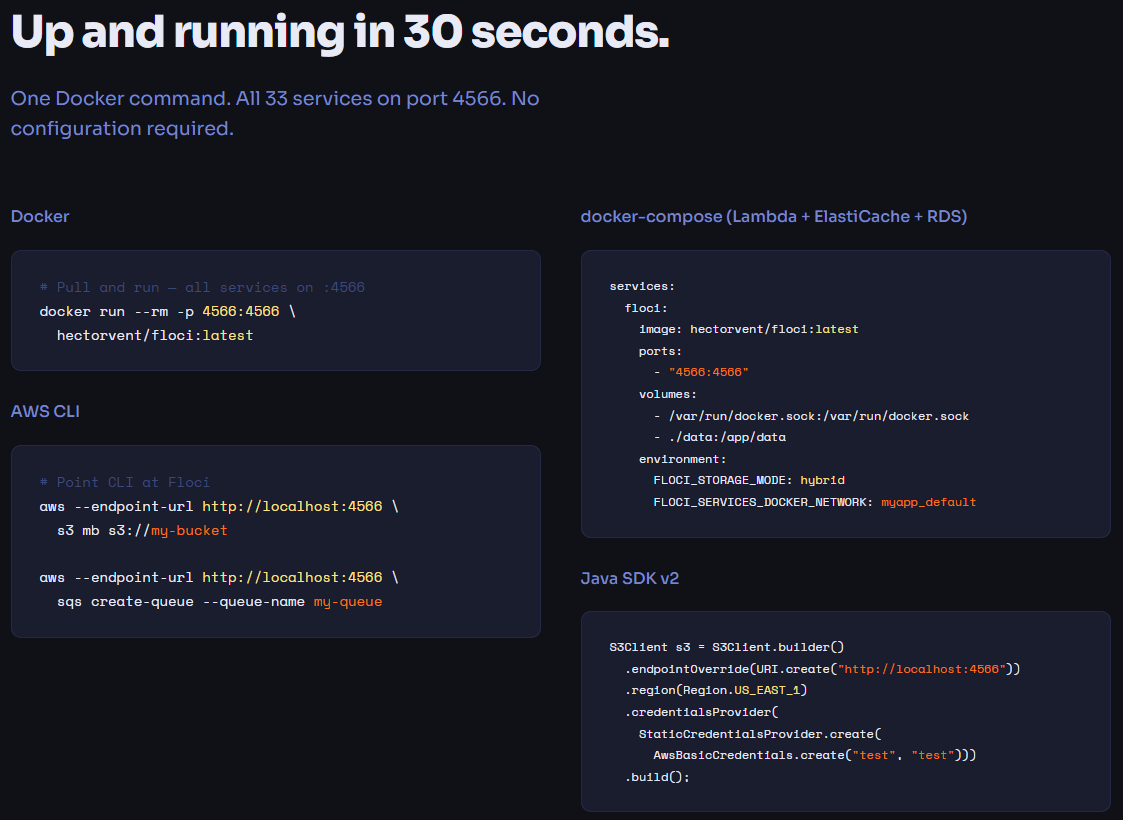This screenshot has width=1123, height=820.
Task: Click the code line 'hectorvent/floci:latest' in Docker block
Action: pyautogui.click(x=155, y=335)
